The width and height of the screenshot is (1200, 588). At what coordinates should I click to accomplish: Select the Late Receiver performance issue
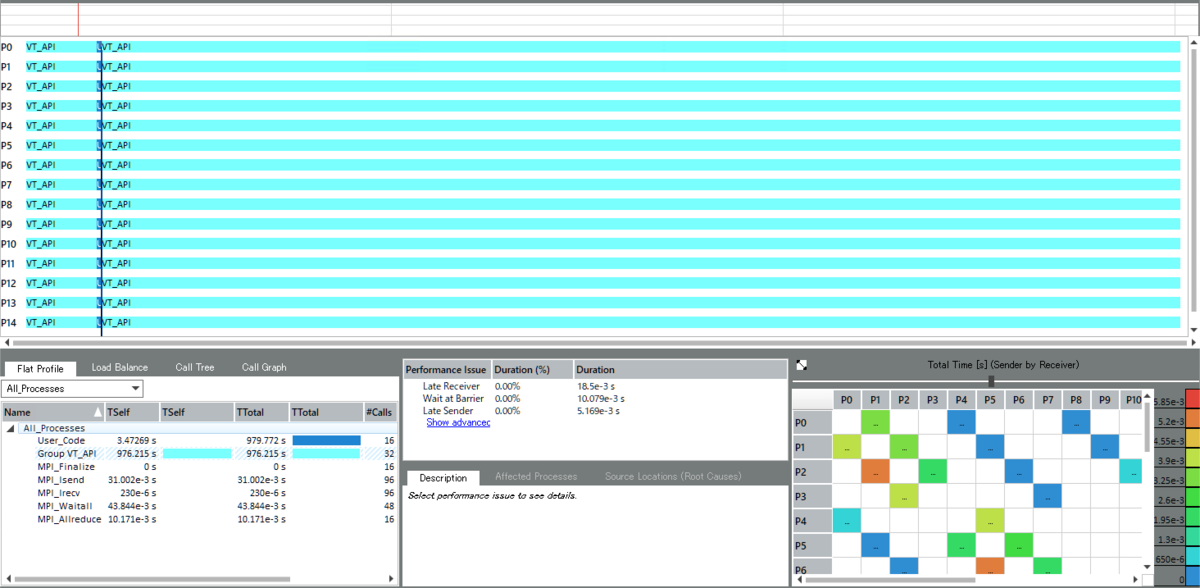451,386
